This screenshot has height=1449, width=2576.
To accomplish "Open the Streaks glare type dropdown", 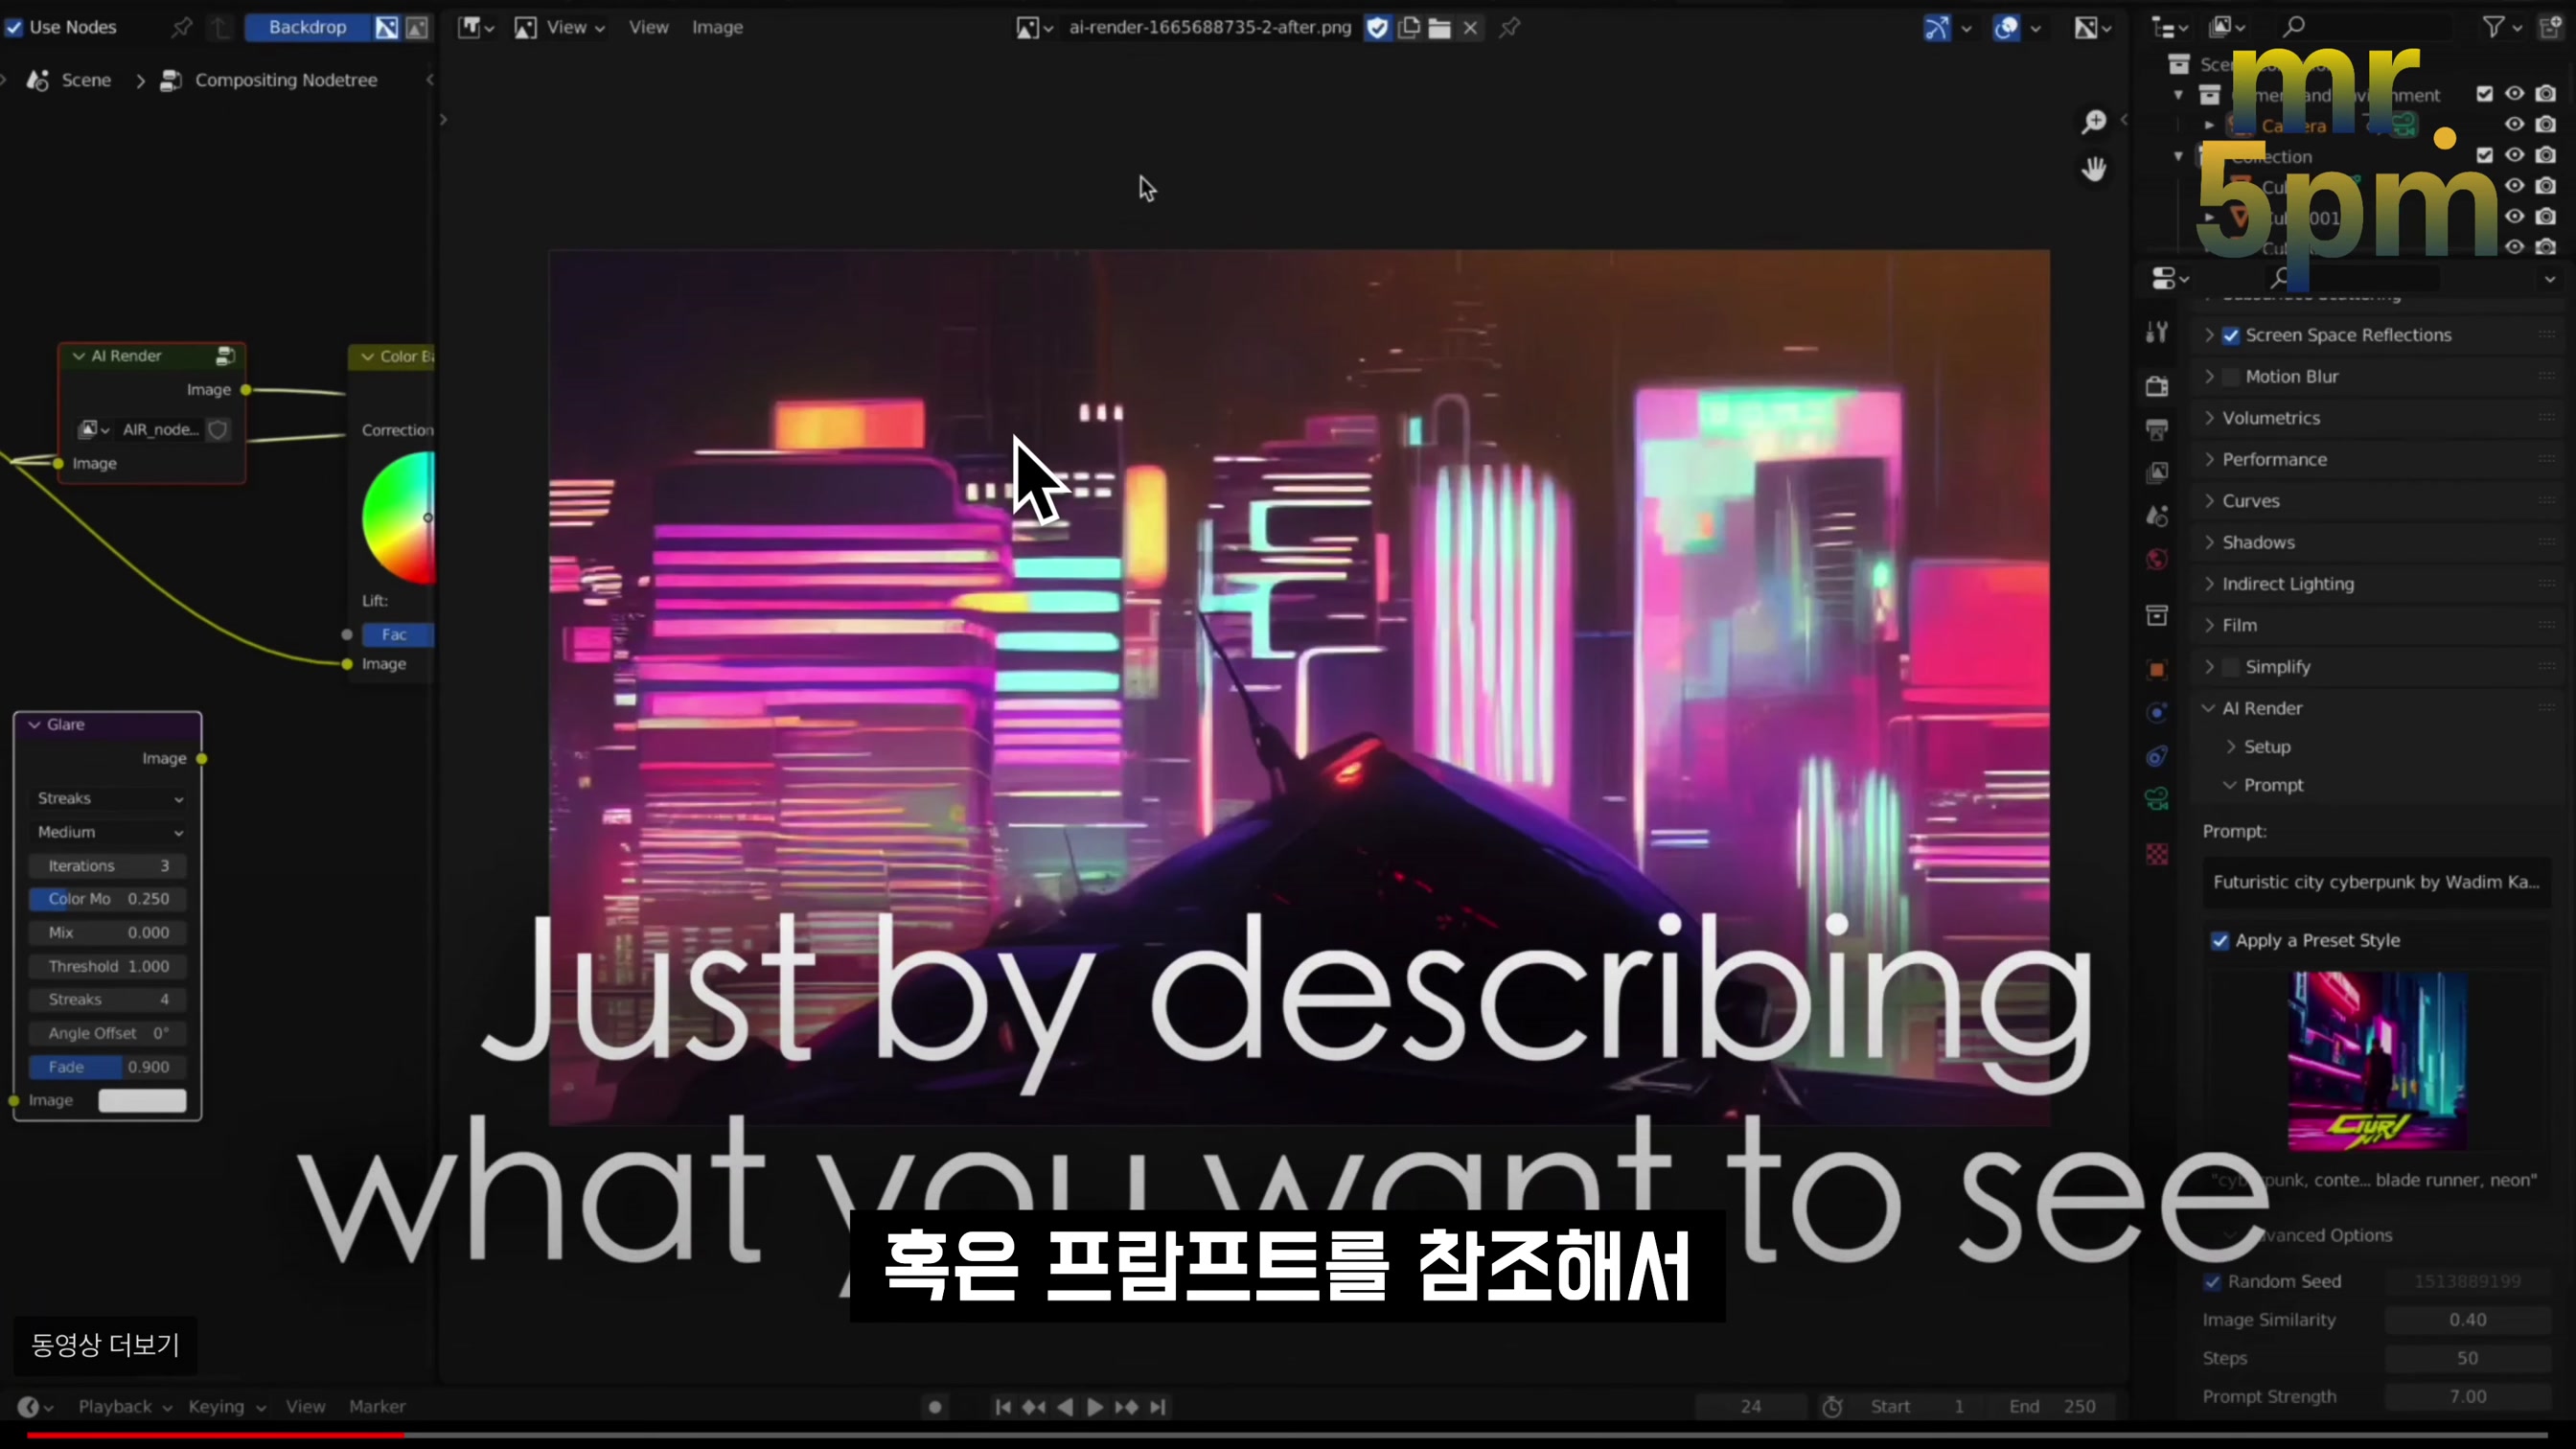I will point(108,798).
